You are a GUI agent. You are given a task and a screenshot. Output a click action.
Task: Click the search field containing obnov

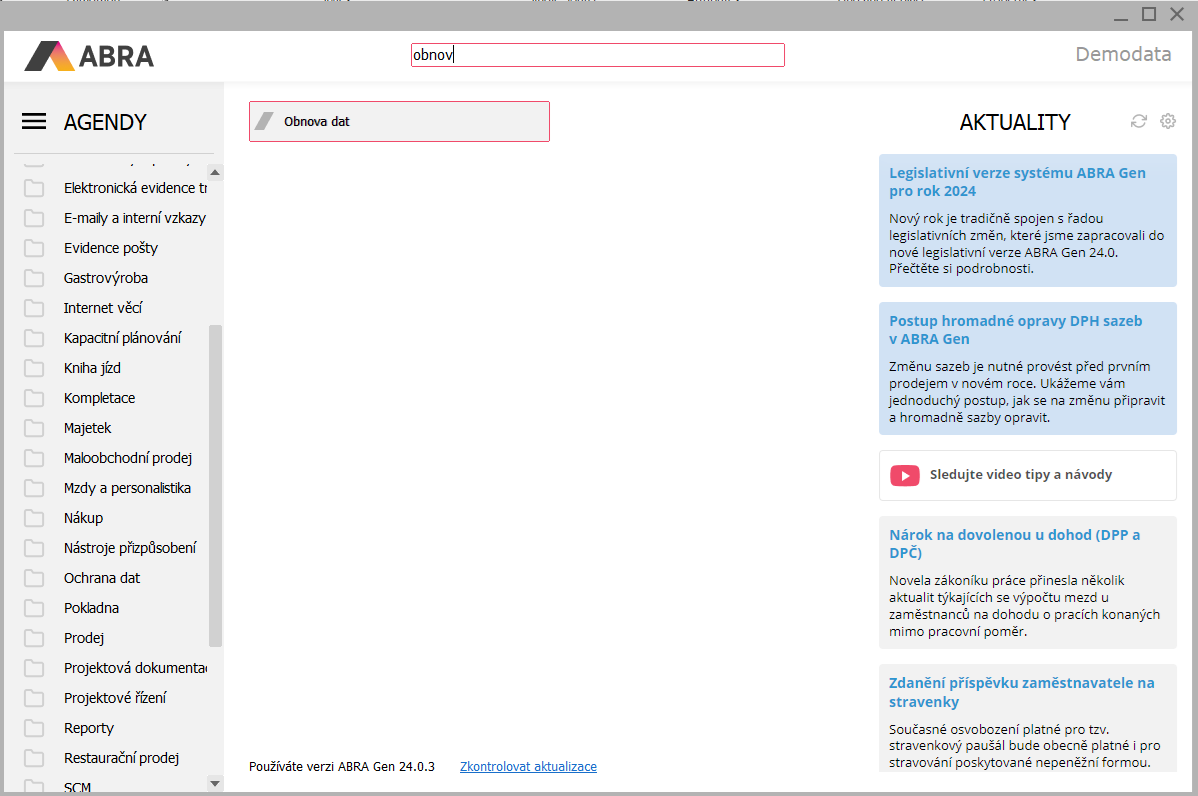[x=597, y=55]
